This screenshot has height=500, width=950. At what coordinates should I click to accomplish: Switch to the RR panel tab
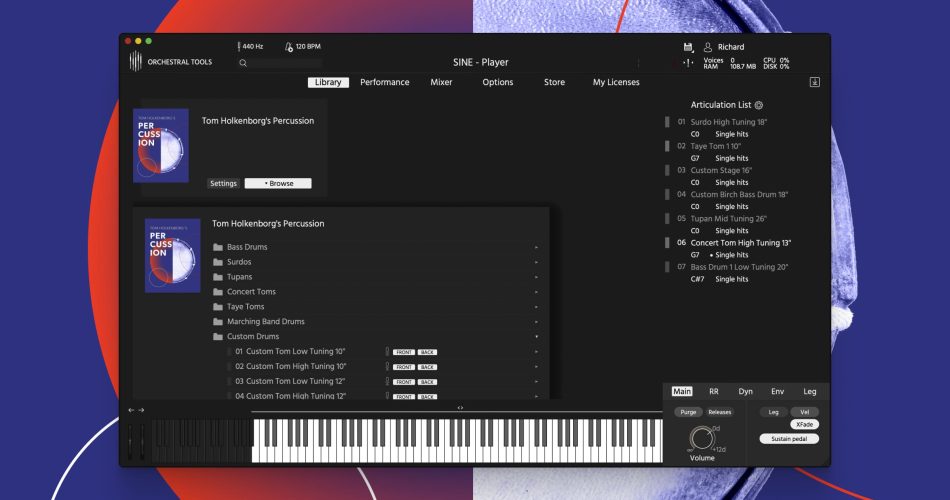click(714, 392)
